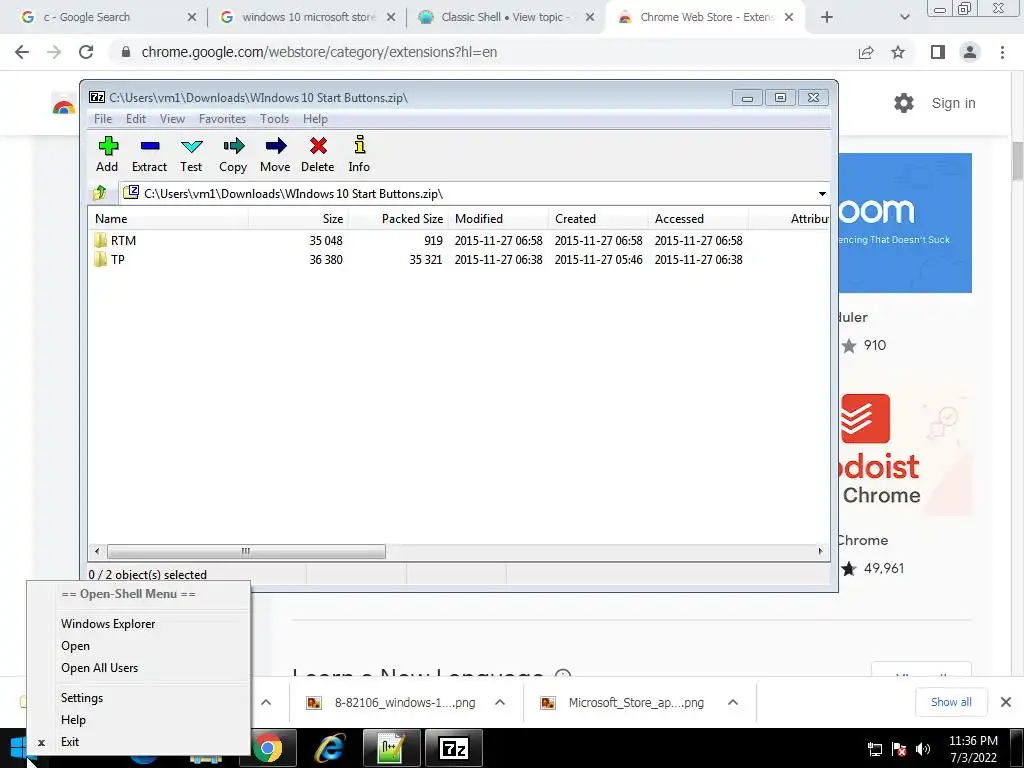The image size is (1024, 768).
Task: Click Sign in on the Web Store
Action: point(953,103)
